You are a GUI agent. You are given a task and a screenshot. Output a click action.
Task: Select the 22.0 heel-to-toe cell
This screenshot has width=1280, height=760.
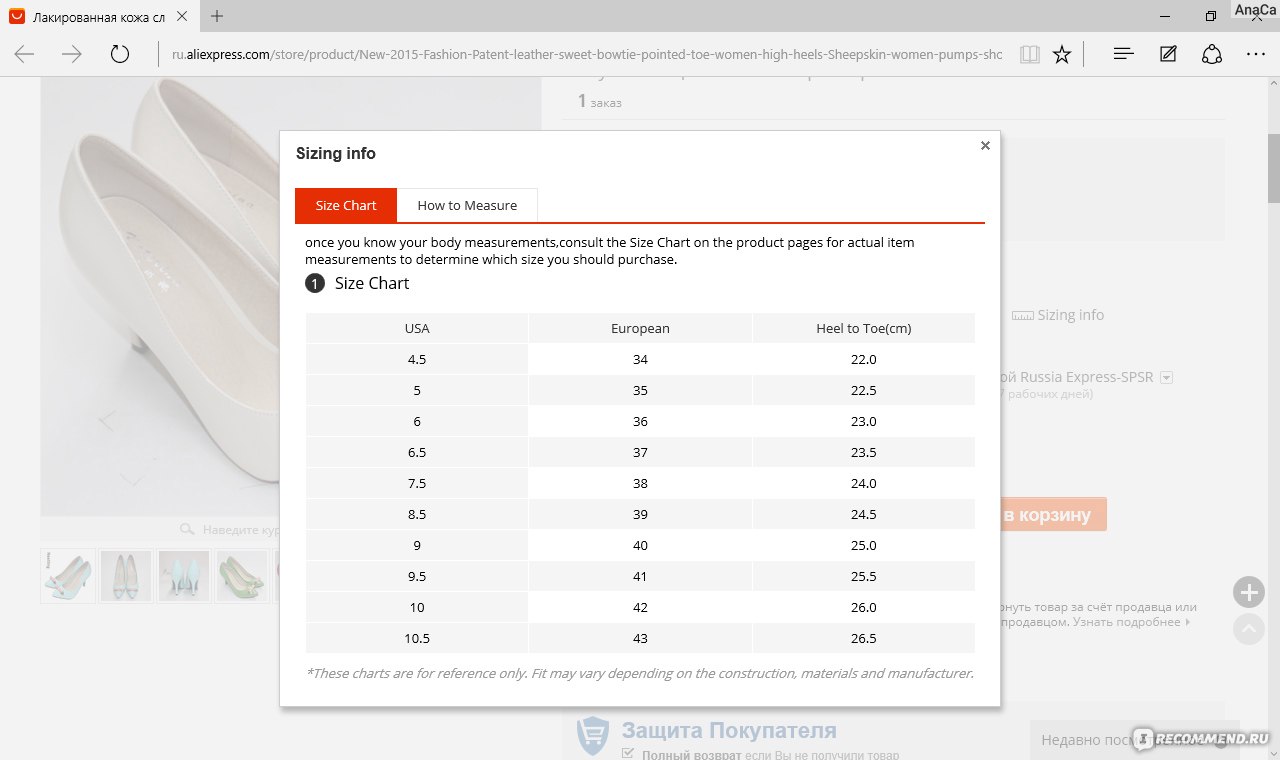point(864,359)
